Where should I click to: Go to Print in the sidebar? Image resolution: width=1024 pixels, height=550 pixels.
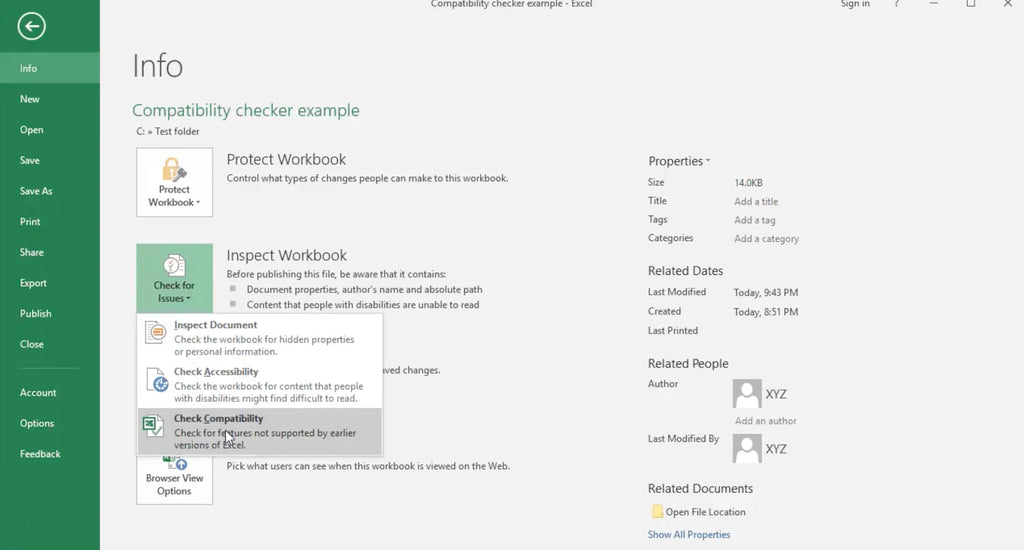[x=30, y=222]
